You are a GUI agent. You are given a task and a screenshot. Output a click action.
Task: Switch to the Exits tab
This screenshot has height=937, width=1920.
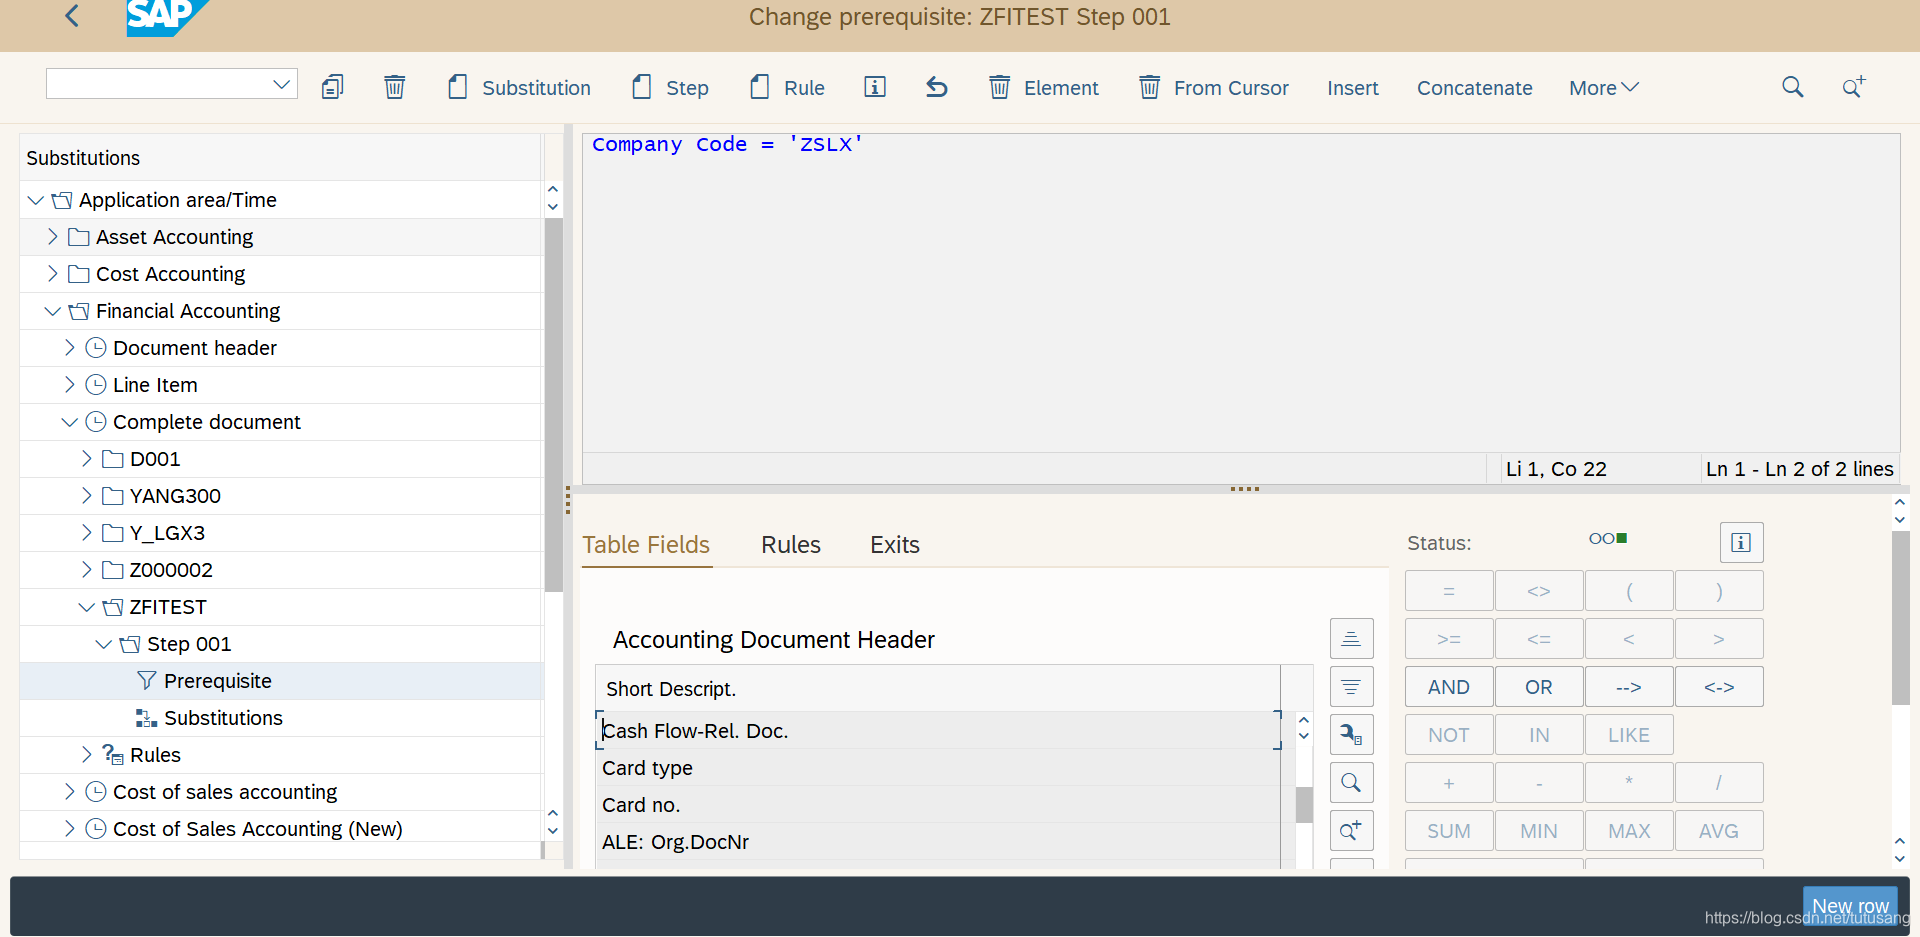click(895, 545)
